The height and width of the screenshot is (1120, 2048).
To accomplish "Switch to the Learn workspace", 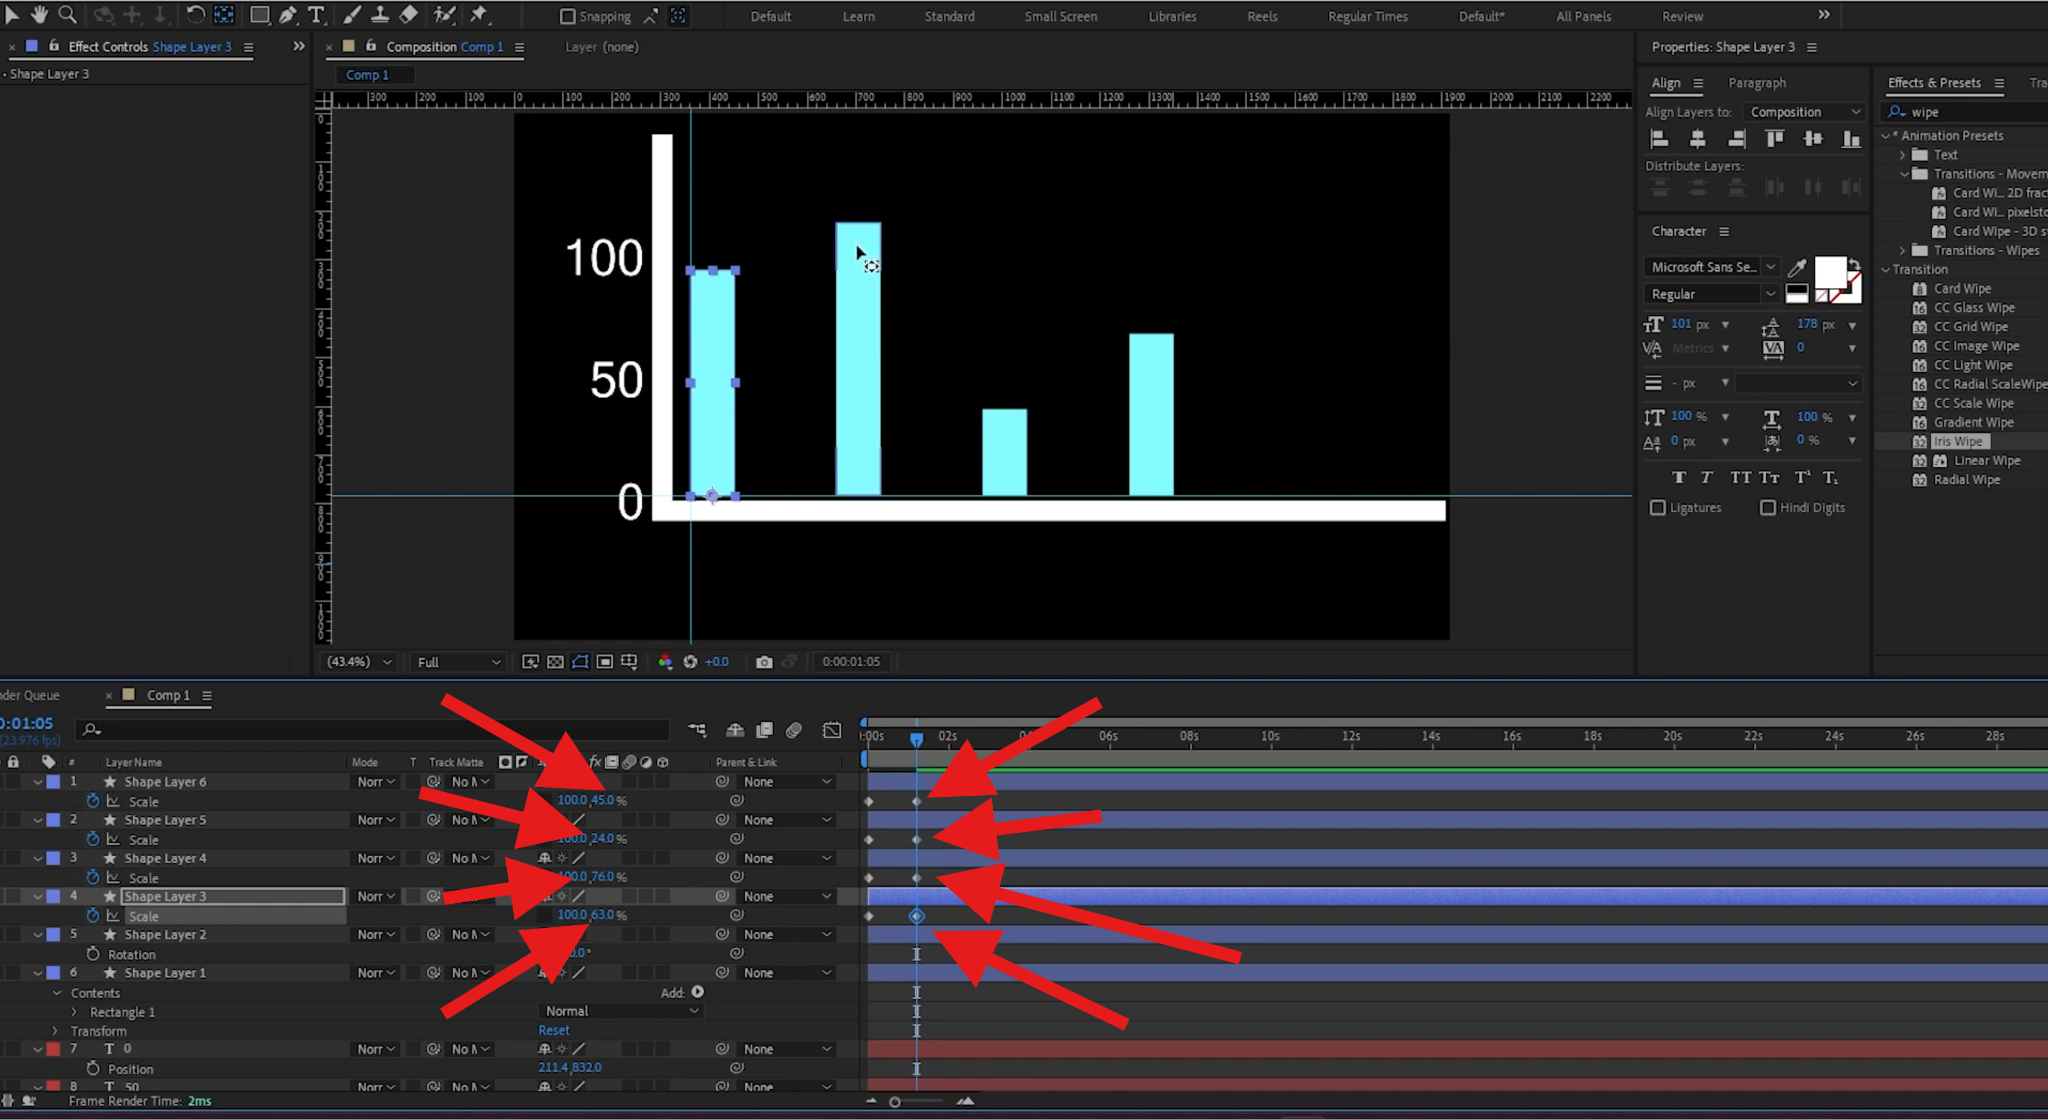I will 859,15.
